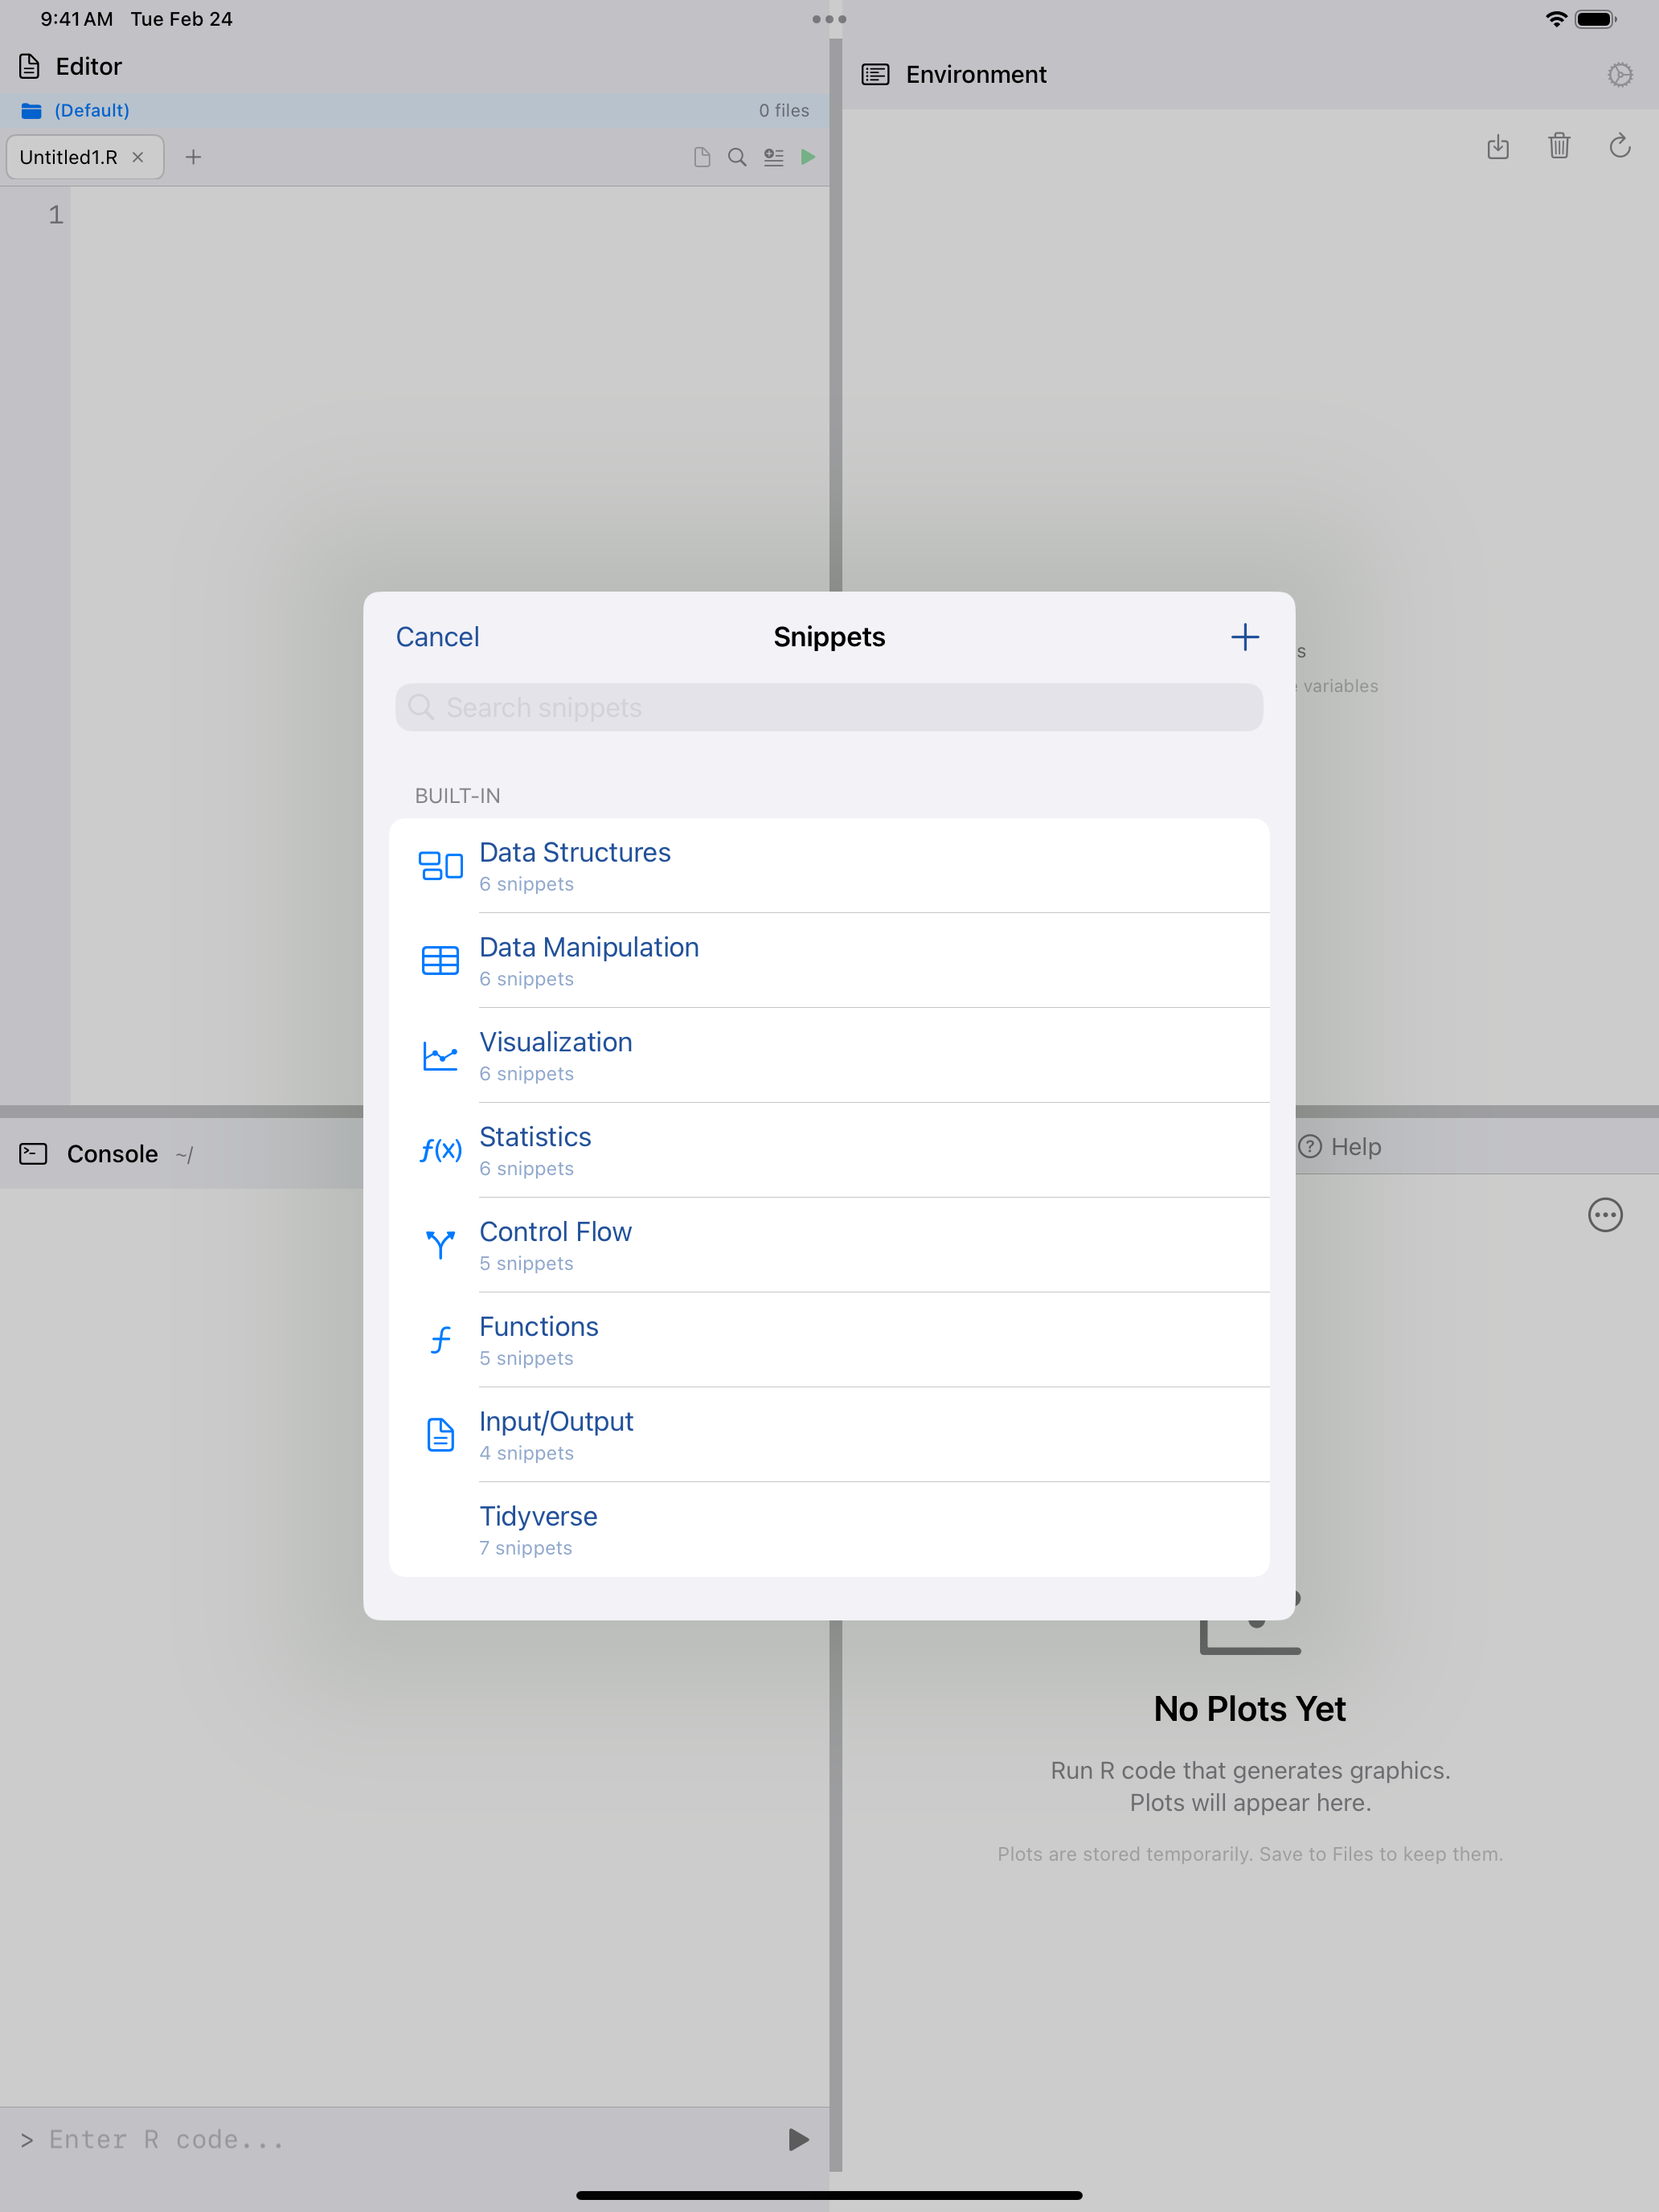The image size is (1659, 2212).
Task: Select the Help tab
Action: [1340, 1147]
